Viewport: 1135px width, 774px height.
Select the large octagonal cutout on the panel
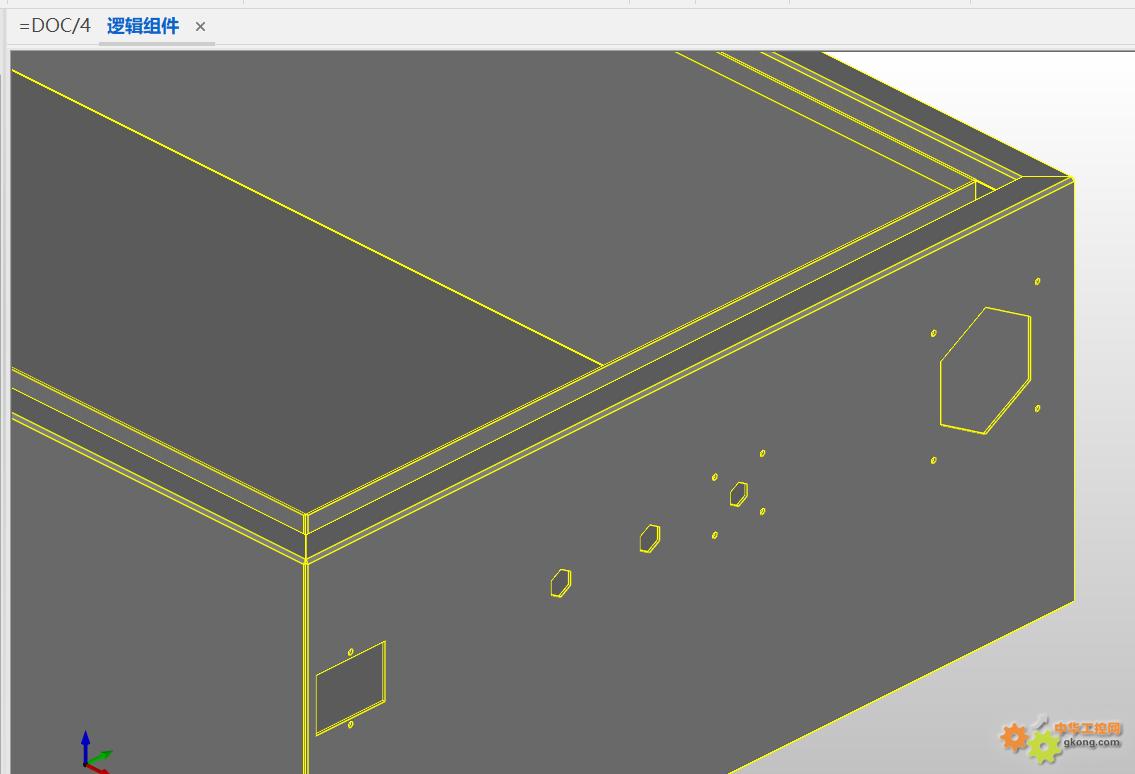pyautogui.click(x=985, y=371)
